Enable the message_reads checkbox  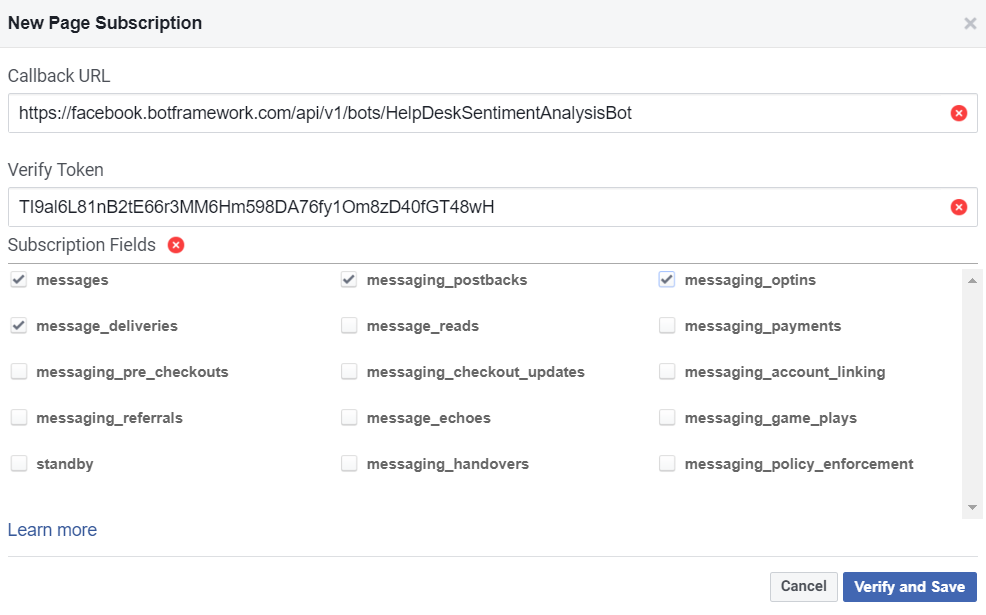(x=349, y=326)
